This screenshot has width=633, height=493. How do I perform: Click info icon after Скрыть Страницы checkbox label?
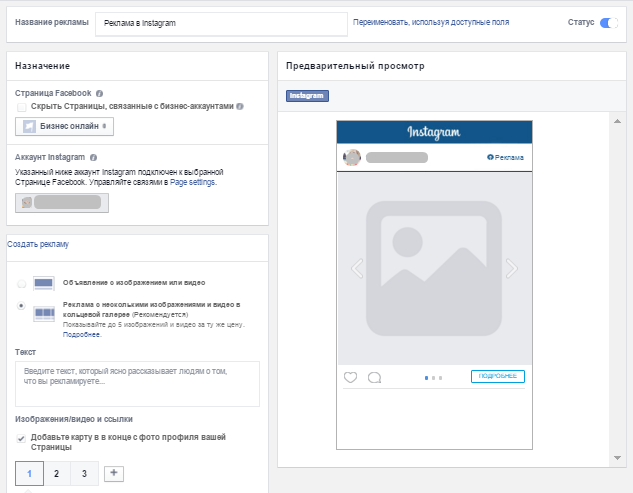[x=240, y=106]
